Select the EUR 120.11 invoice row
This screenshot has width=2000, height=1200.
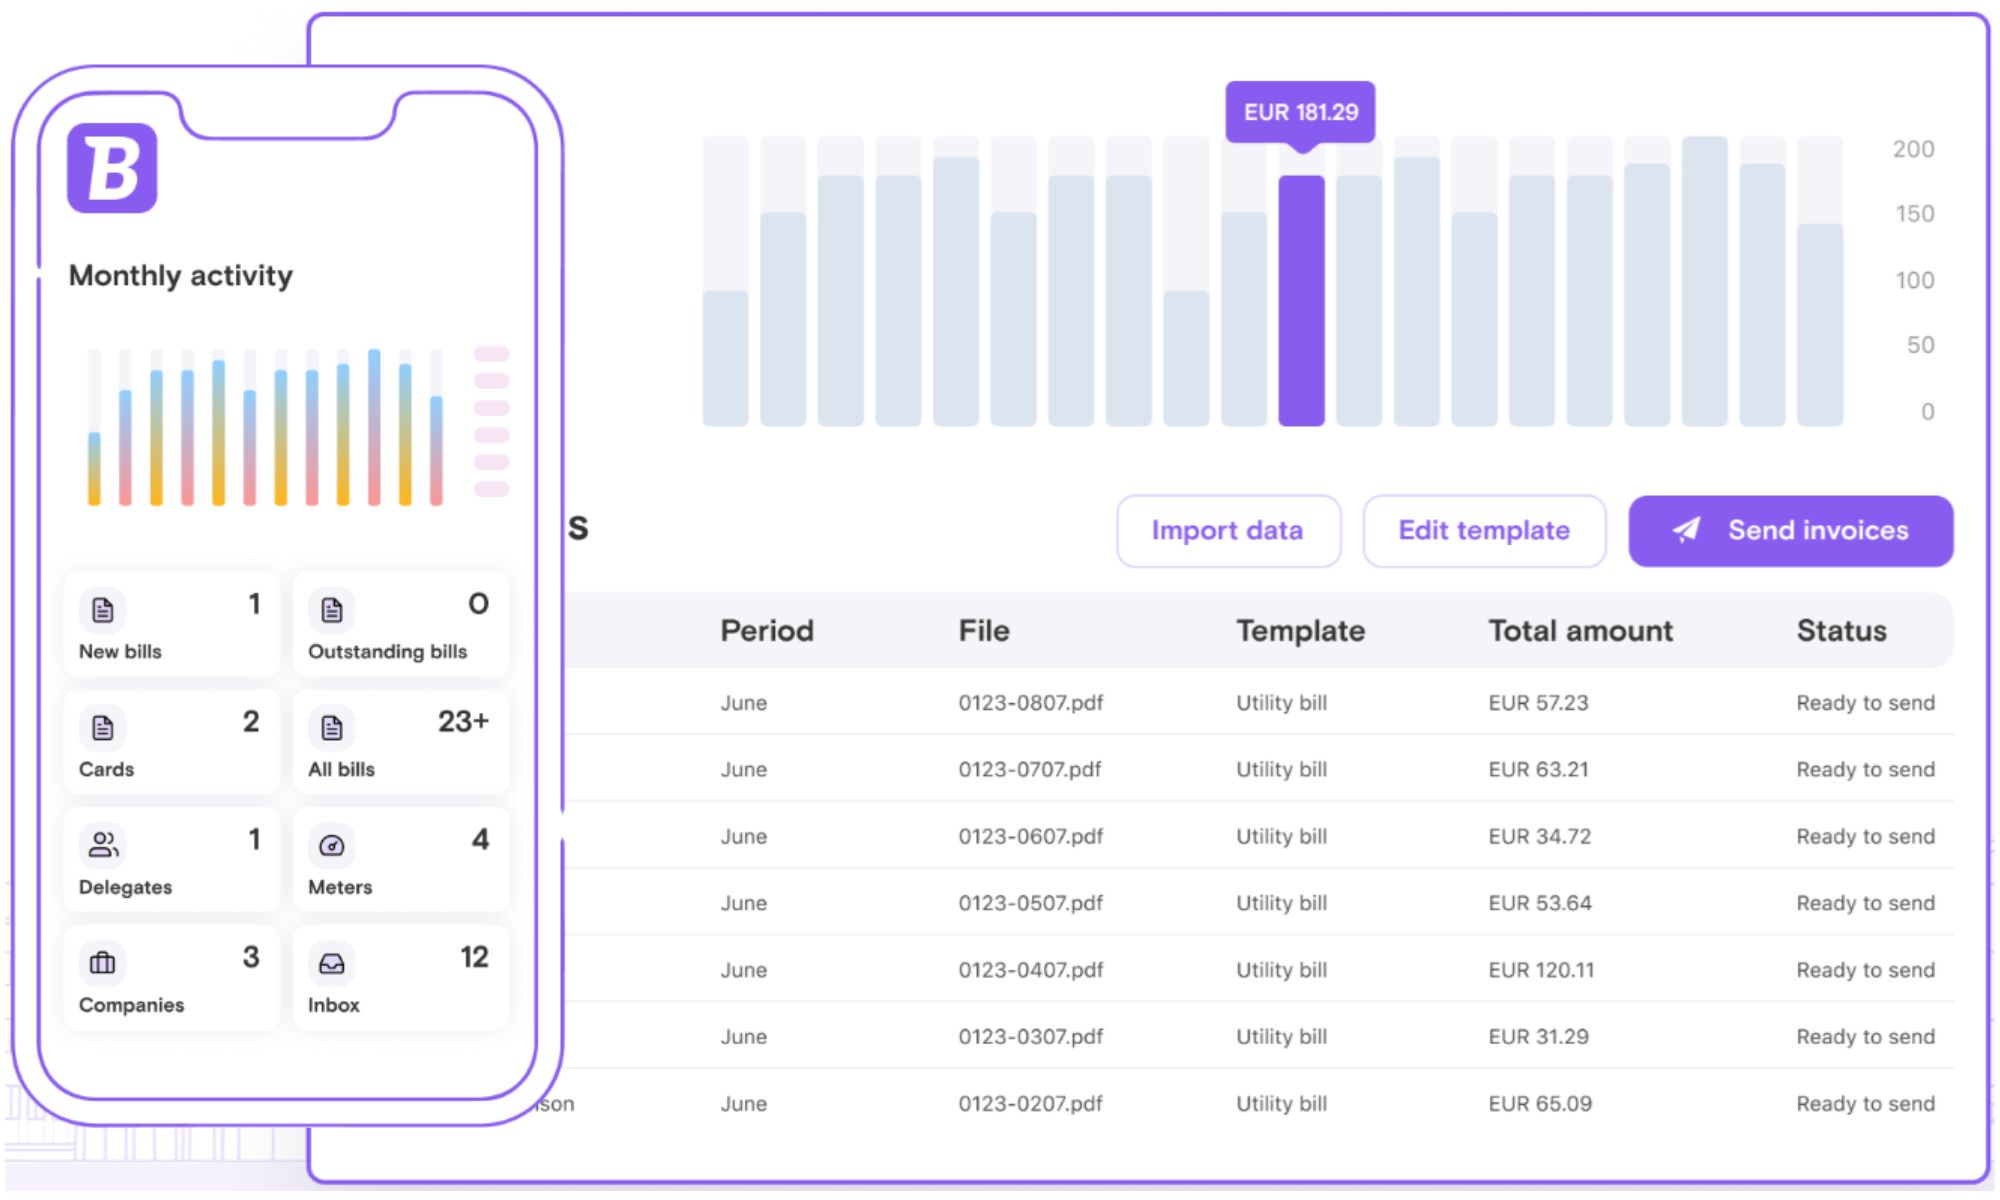tap(1540, 970)
